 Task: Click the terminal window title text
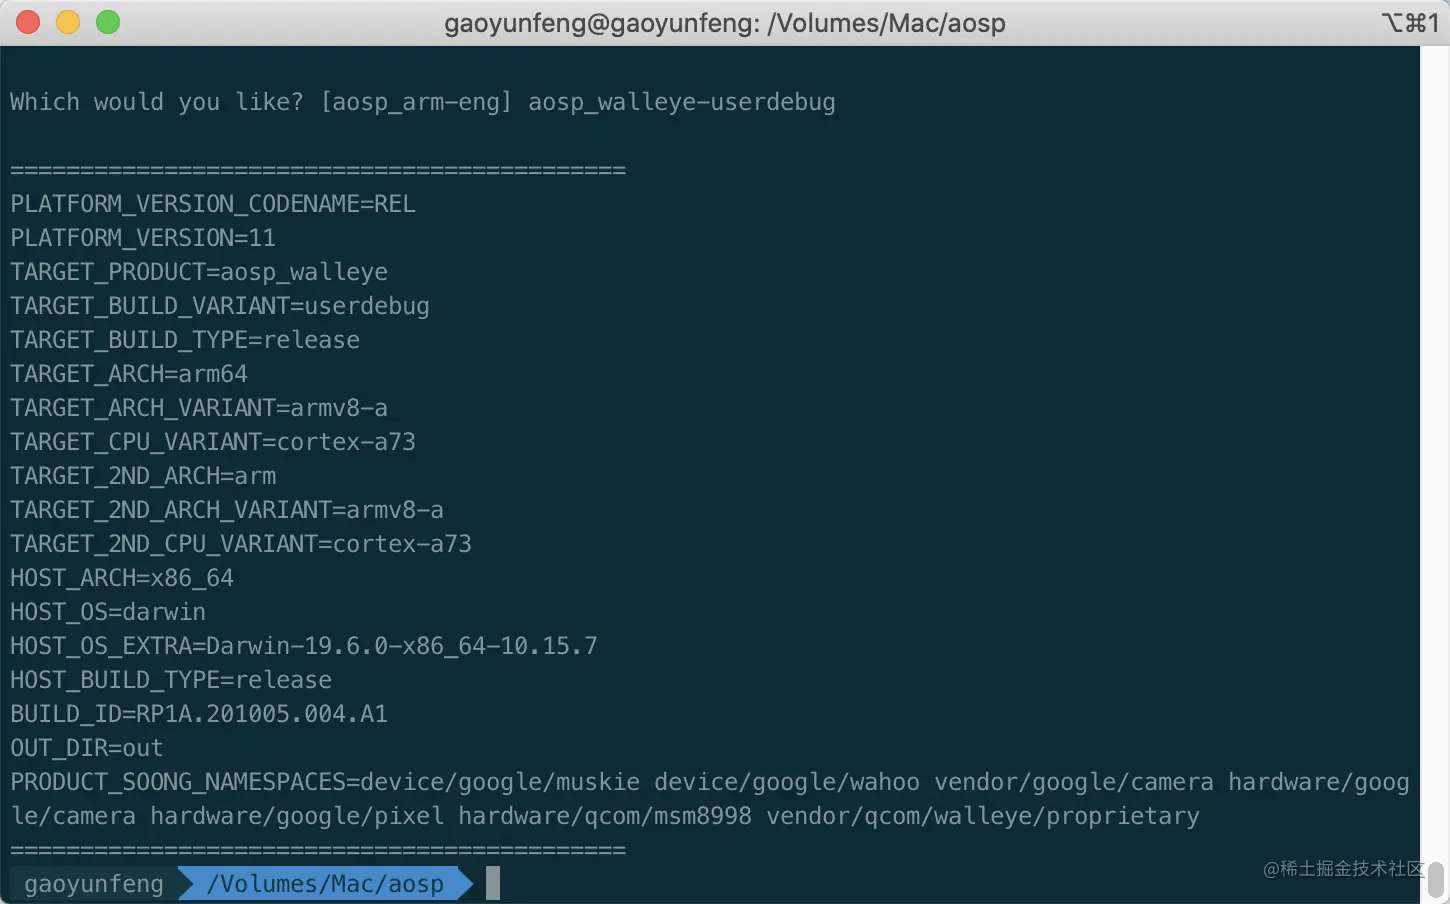coord(725,23)
